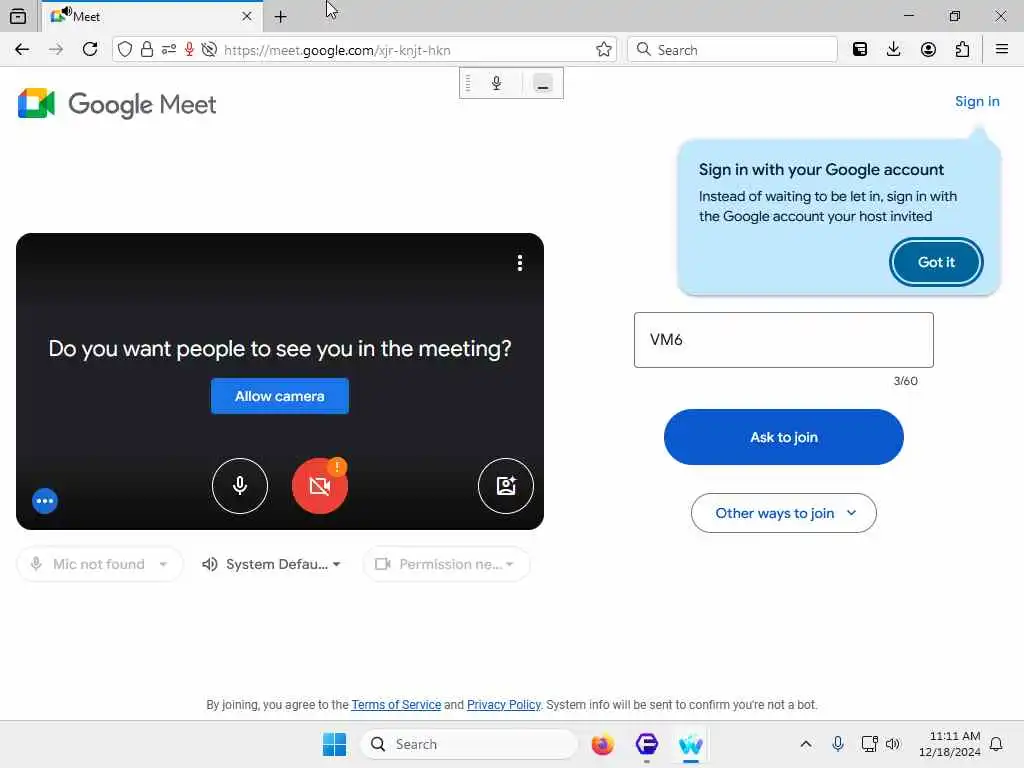Go back in browser
The image size is (1024, 768).
[22, 50]
